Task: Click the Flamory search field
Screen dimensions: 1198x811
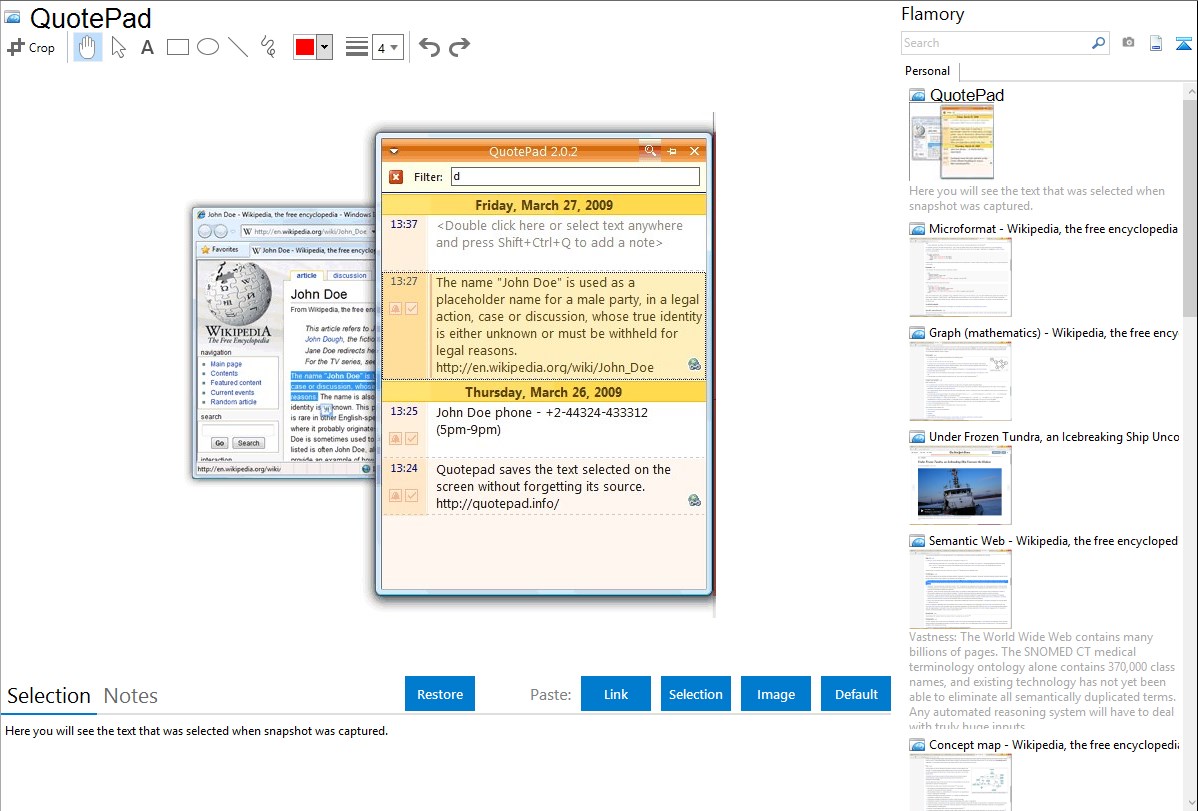Action: (996, 43)
